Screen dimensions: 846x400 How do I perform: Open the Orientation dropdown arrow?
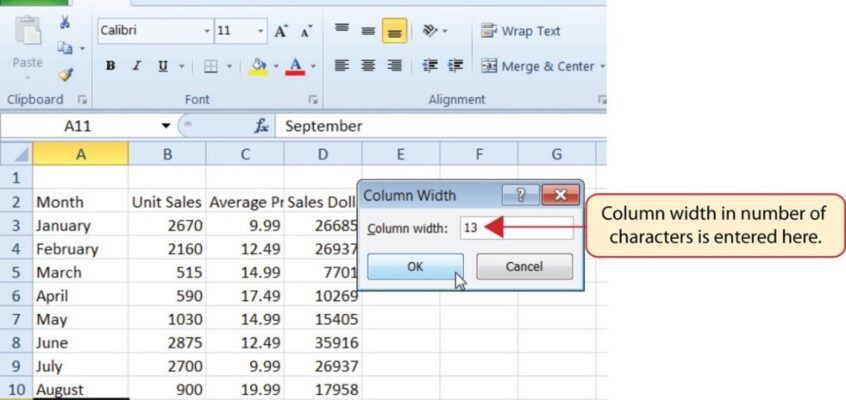pyautogui.click(x=446, y=31)
